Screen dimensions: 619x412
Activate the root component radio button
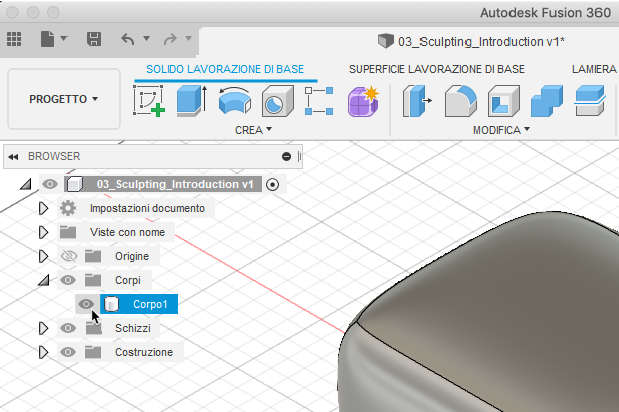coord(272,184)
